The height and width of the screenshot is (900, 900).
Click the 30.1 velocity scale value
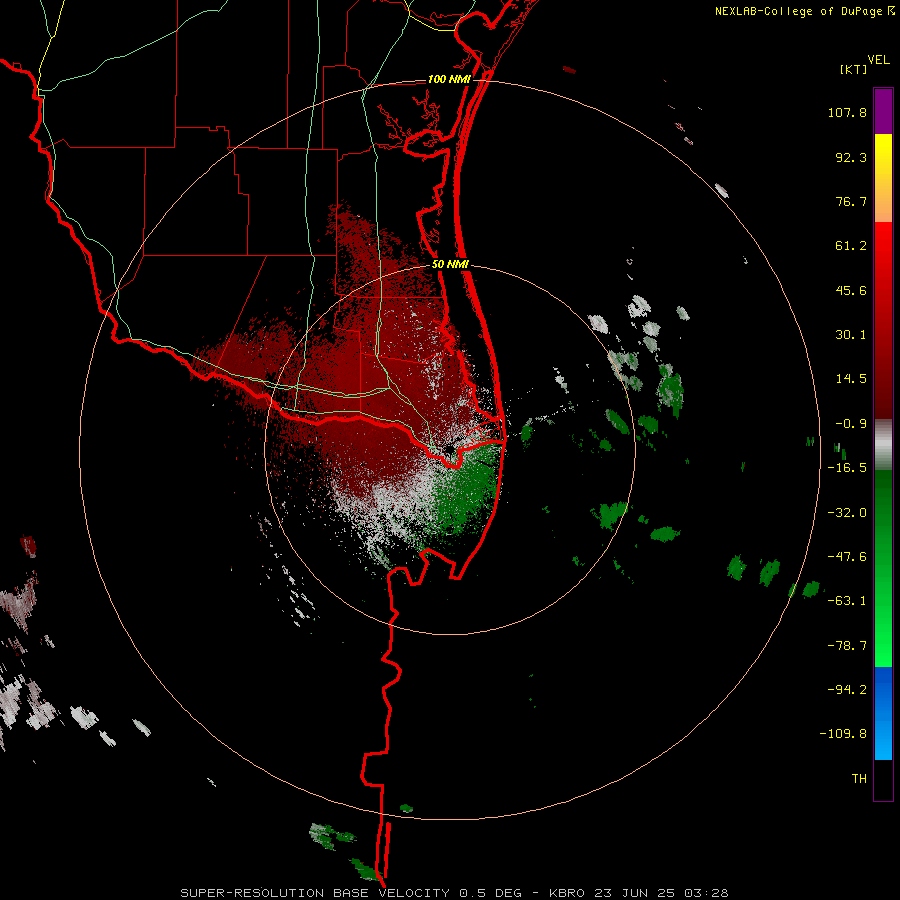tap(851, 335)
